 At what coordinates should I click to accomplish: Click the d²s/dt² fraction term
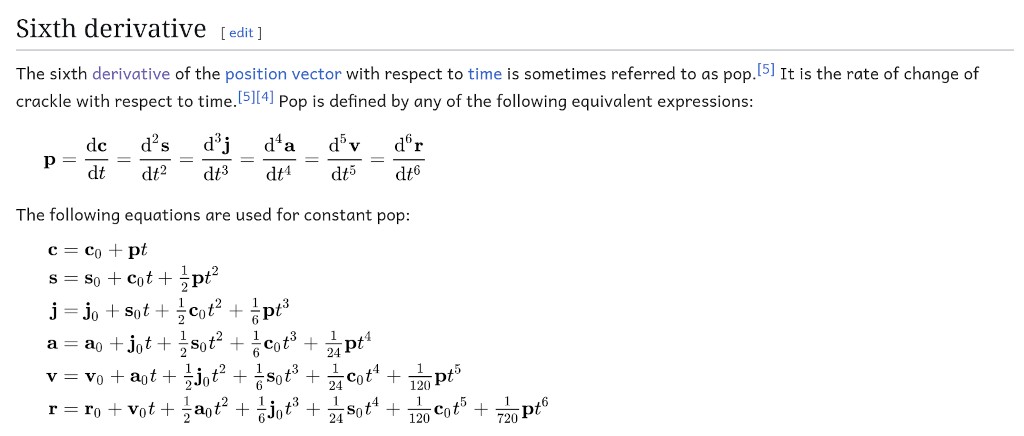pyautogui.click(x=155, y=161)
